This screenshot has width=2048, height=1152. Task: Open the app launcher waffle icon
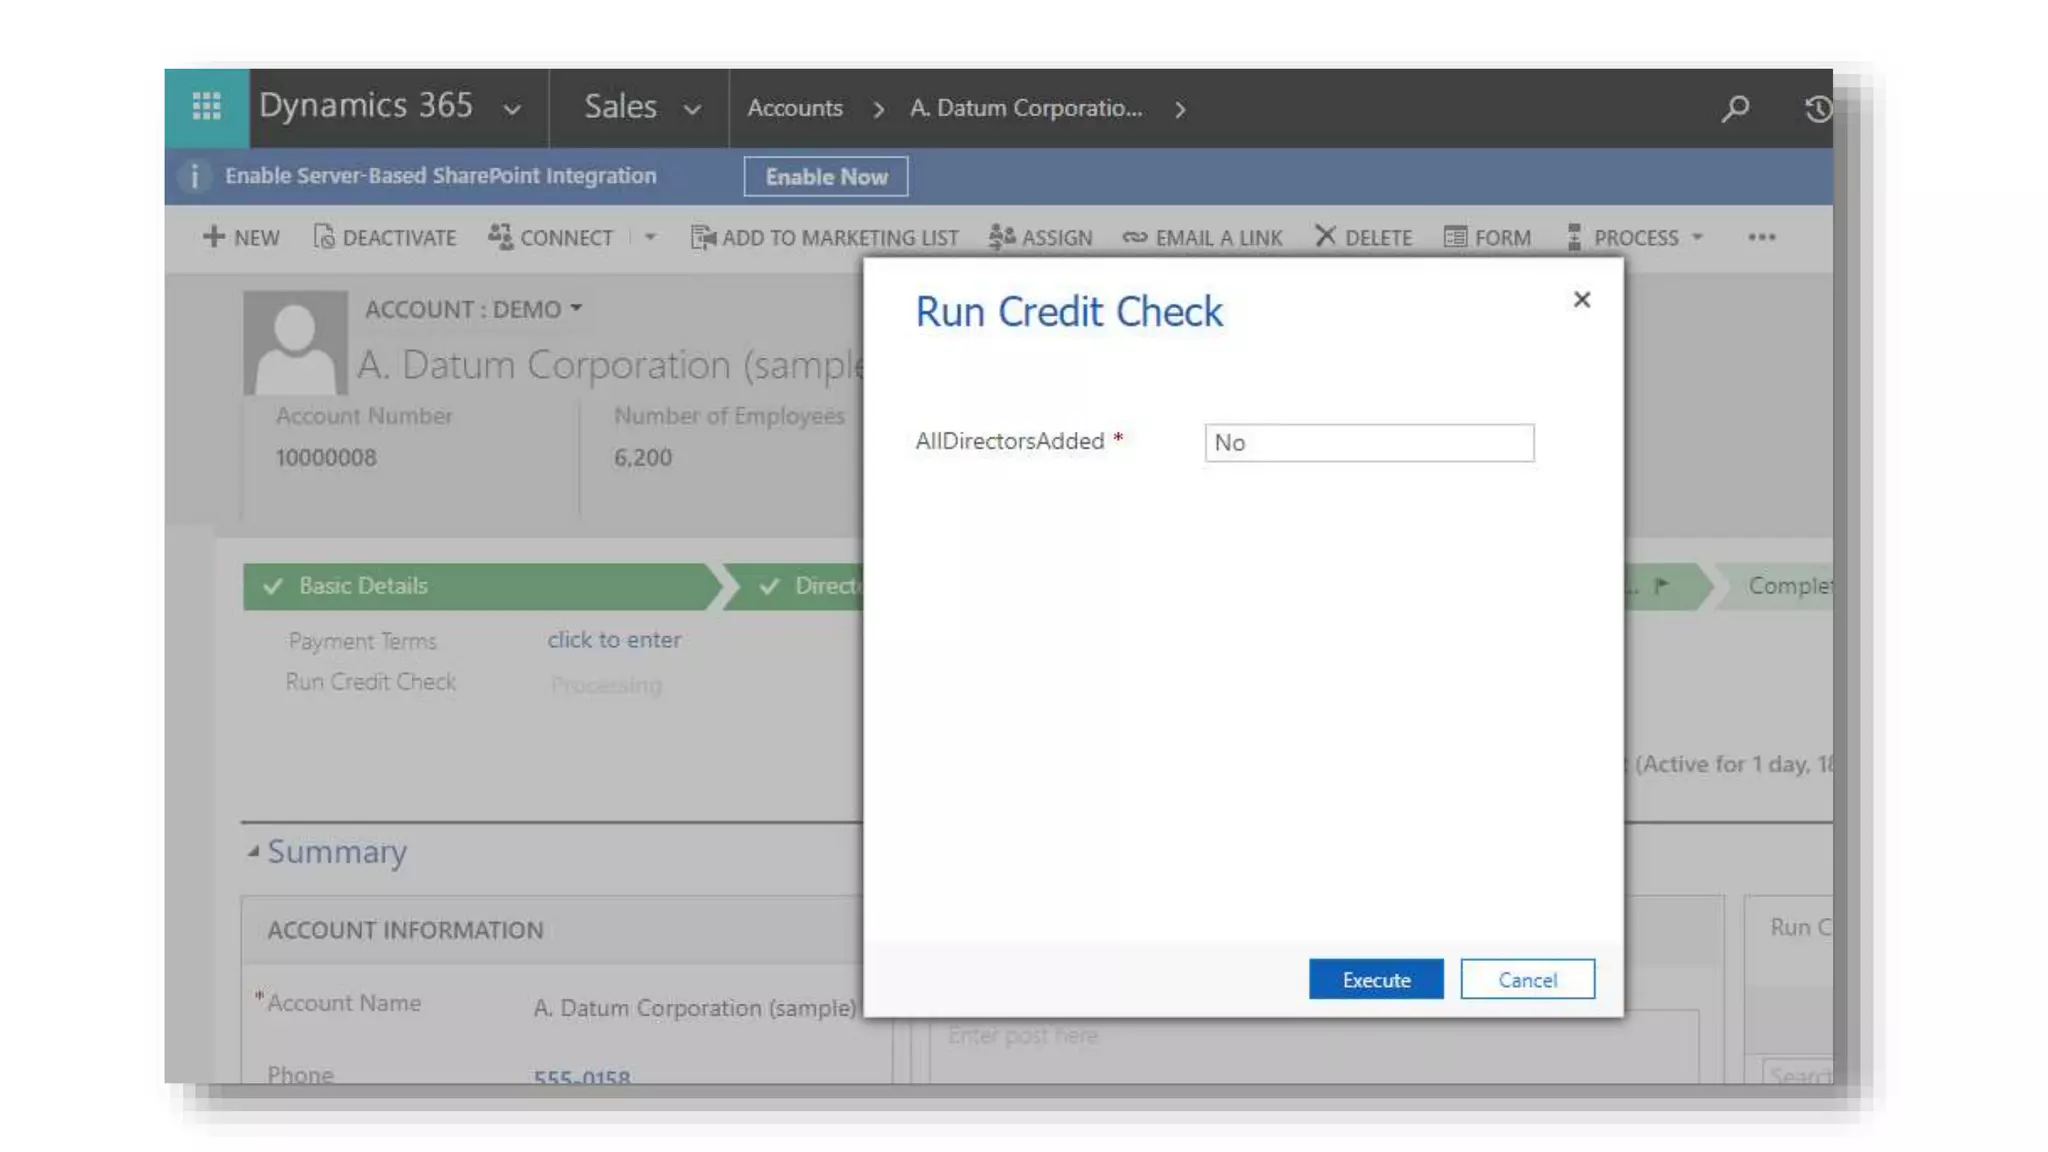pos(206,107)
